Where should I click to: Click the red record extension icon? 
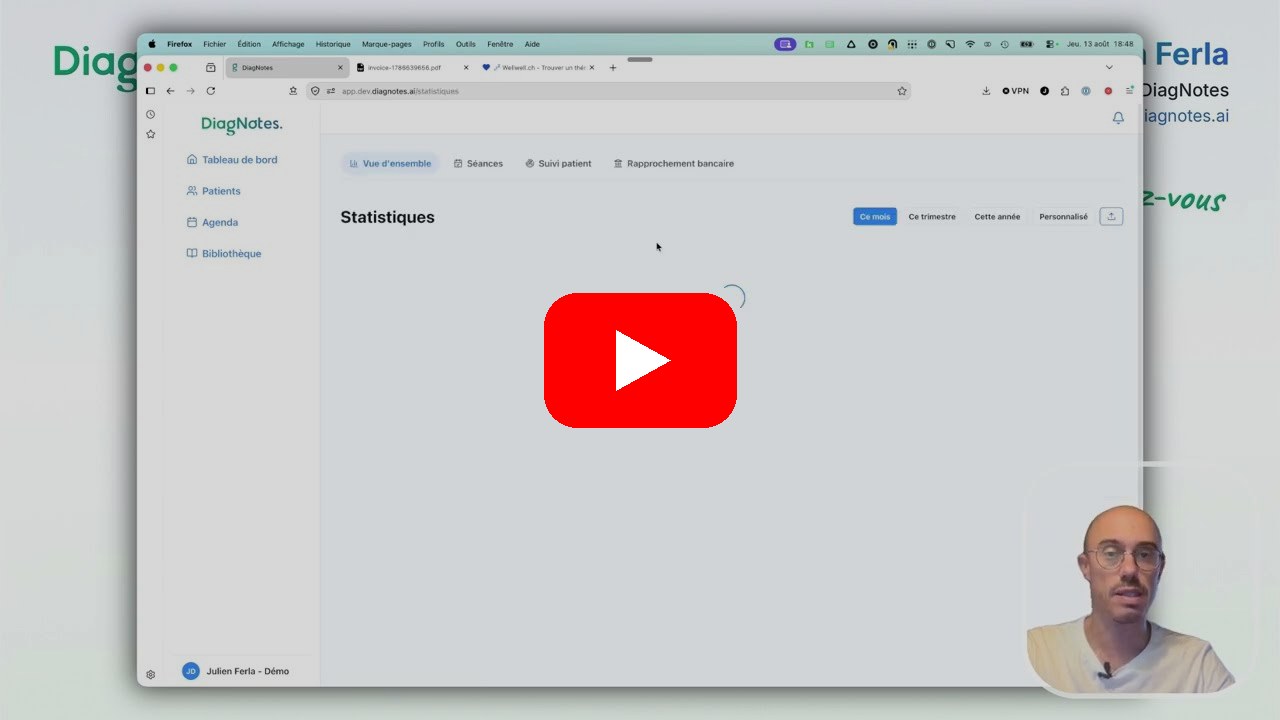pos(1108,91)
